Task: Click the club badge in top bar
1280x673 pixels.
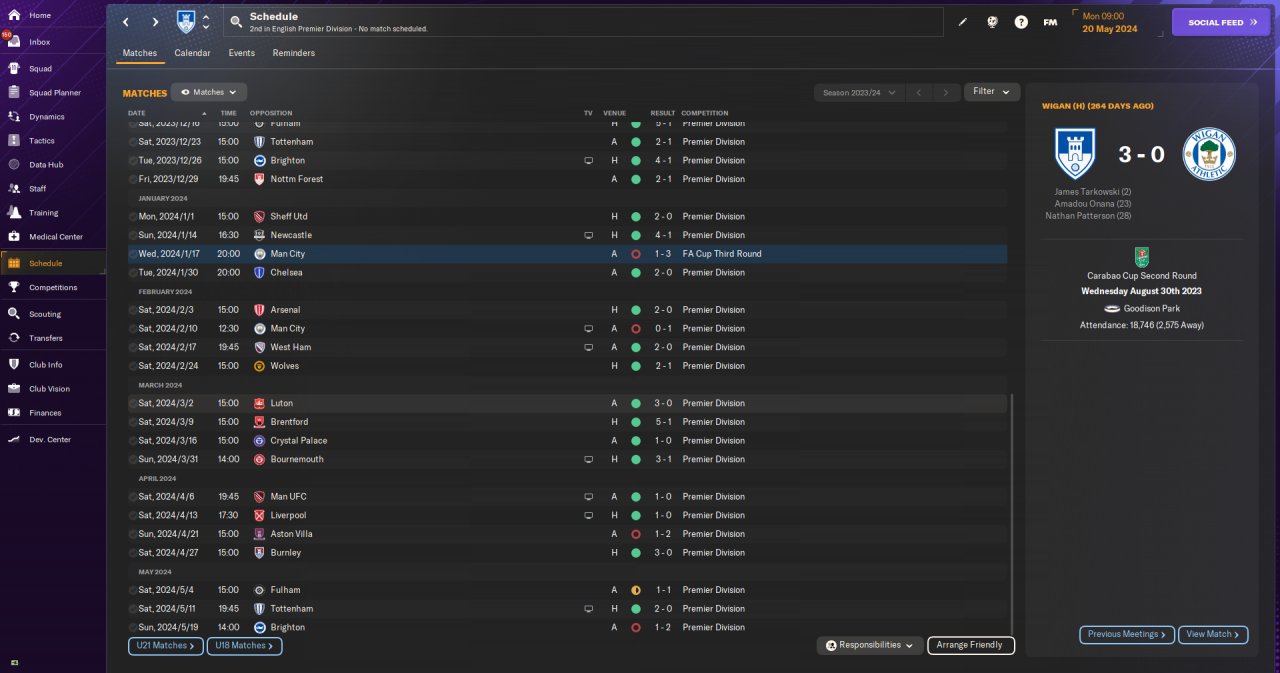Action: (x=186, y=22)
